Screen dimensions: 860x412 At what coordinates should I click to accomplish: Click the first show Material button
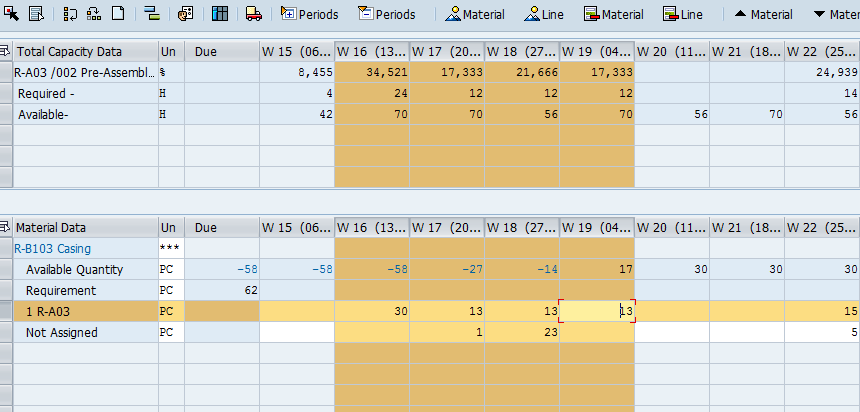[x=475, y=14]
